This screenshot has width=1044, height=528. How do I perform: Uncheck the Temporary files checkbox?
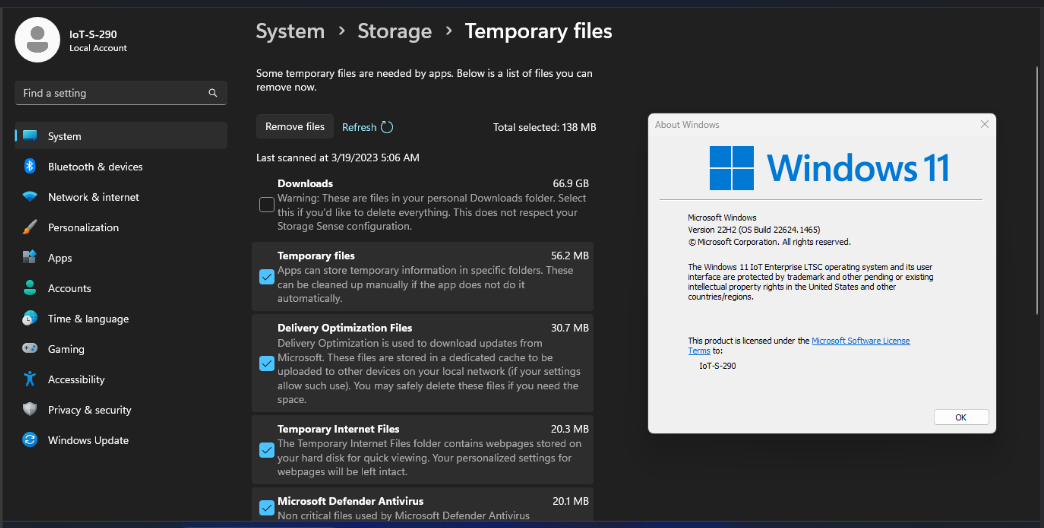(266, 277)
